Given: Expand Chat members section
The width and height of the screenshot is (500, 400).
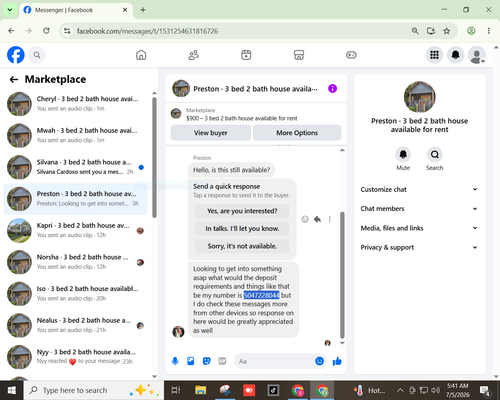Looking at the screenshot, I should 419,209.
